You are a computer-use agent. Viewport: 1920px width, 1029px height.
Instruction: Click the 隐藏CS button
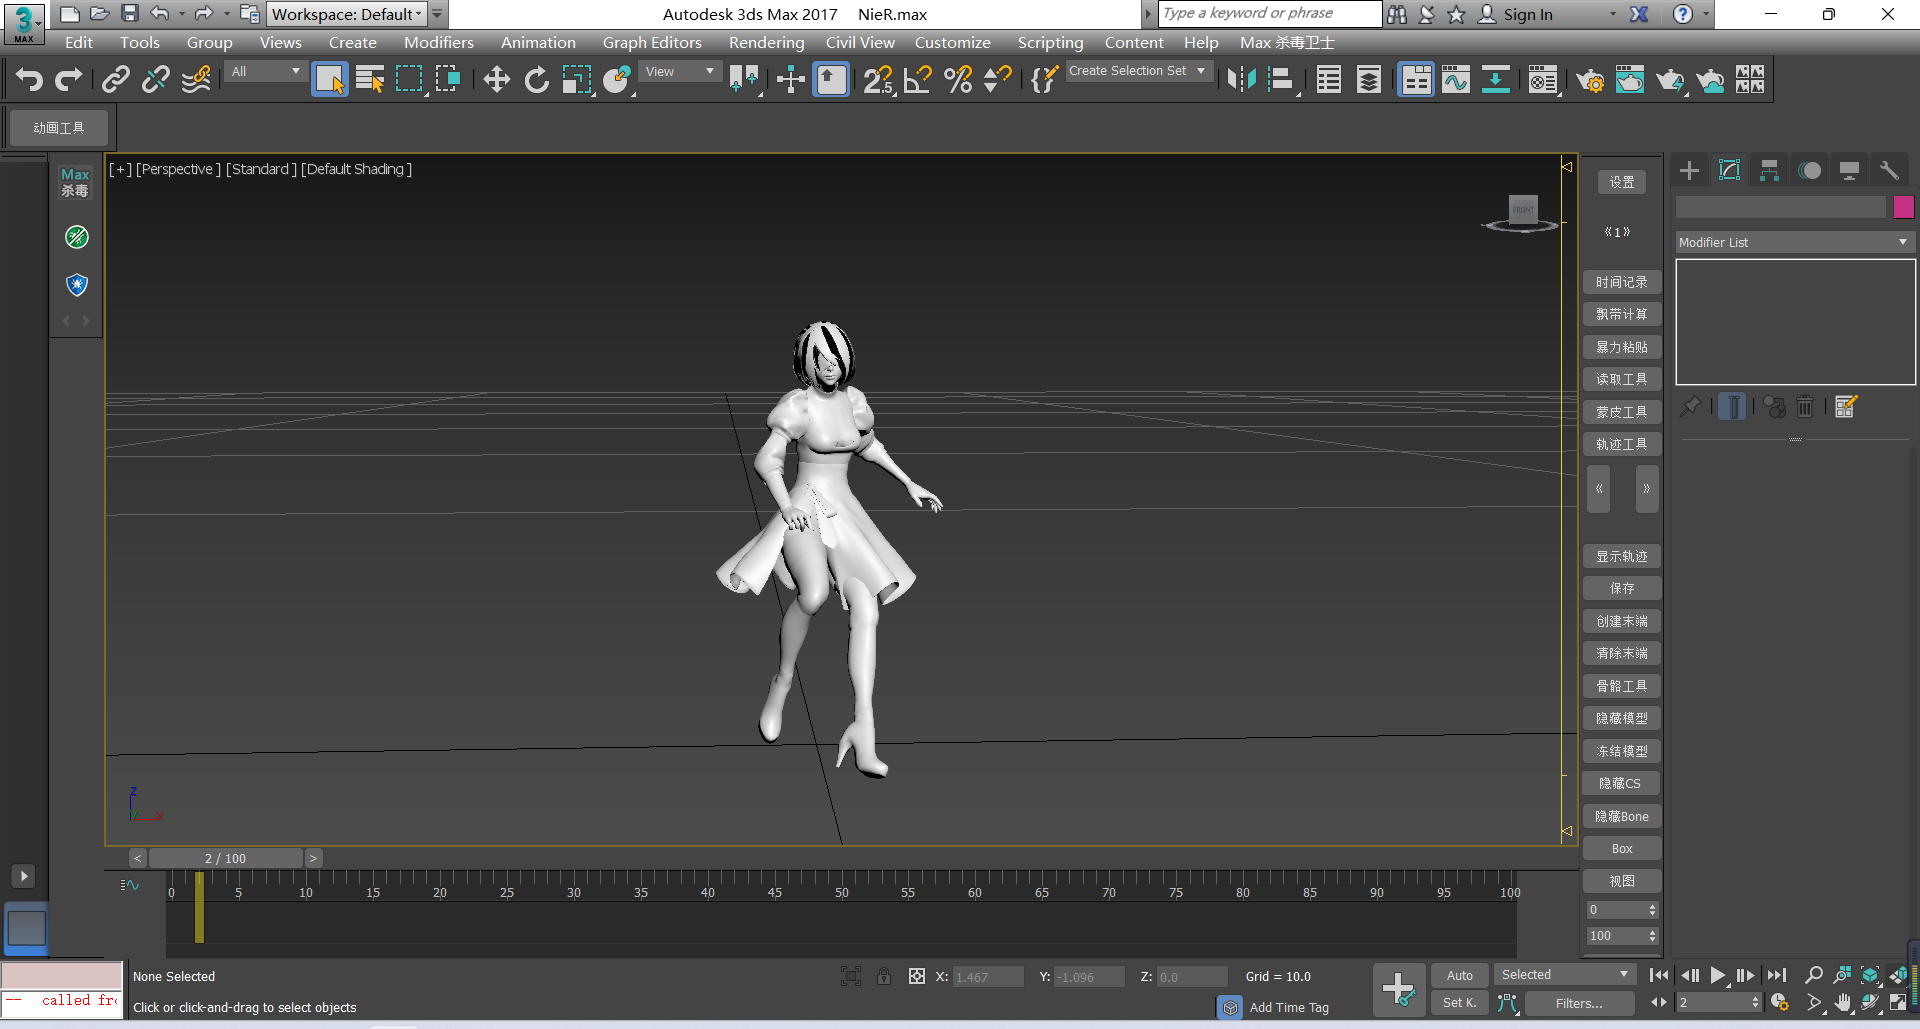1622,783
